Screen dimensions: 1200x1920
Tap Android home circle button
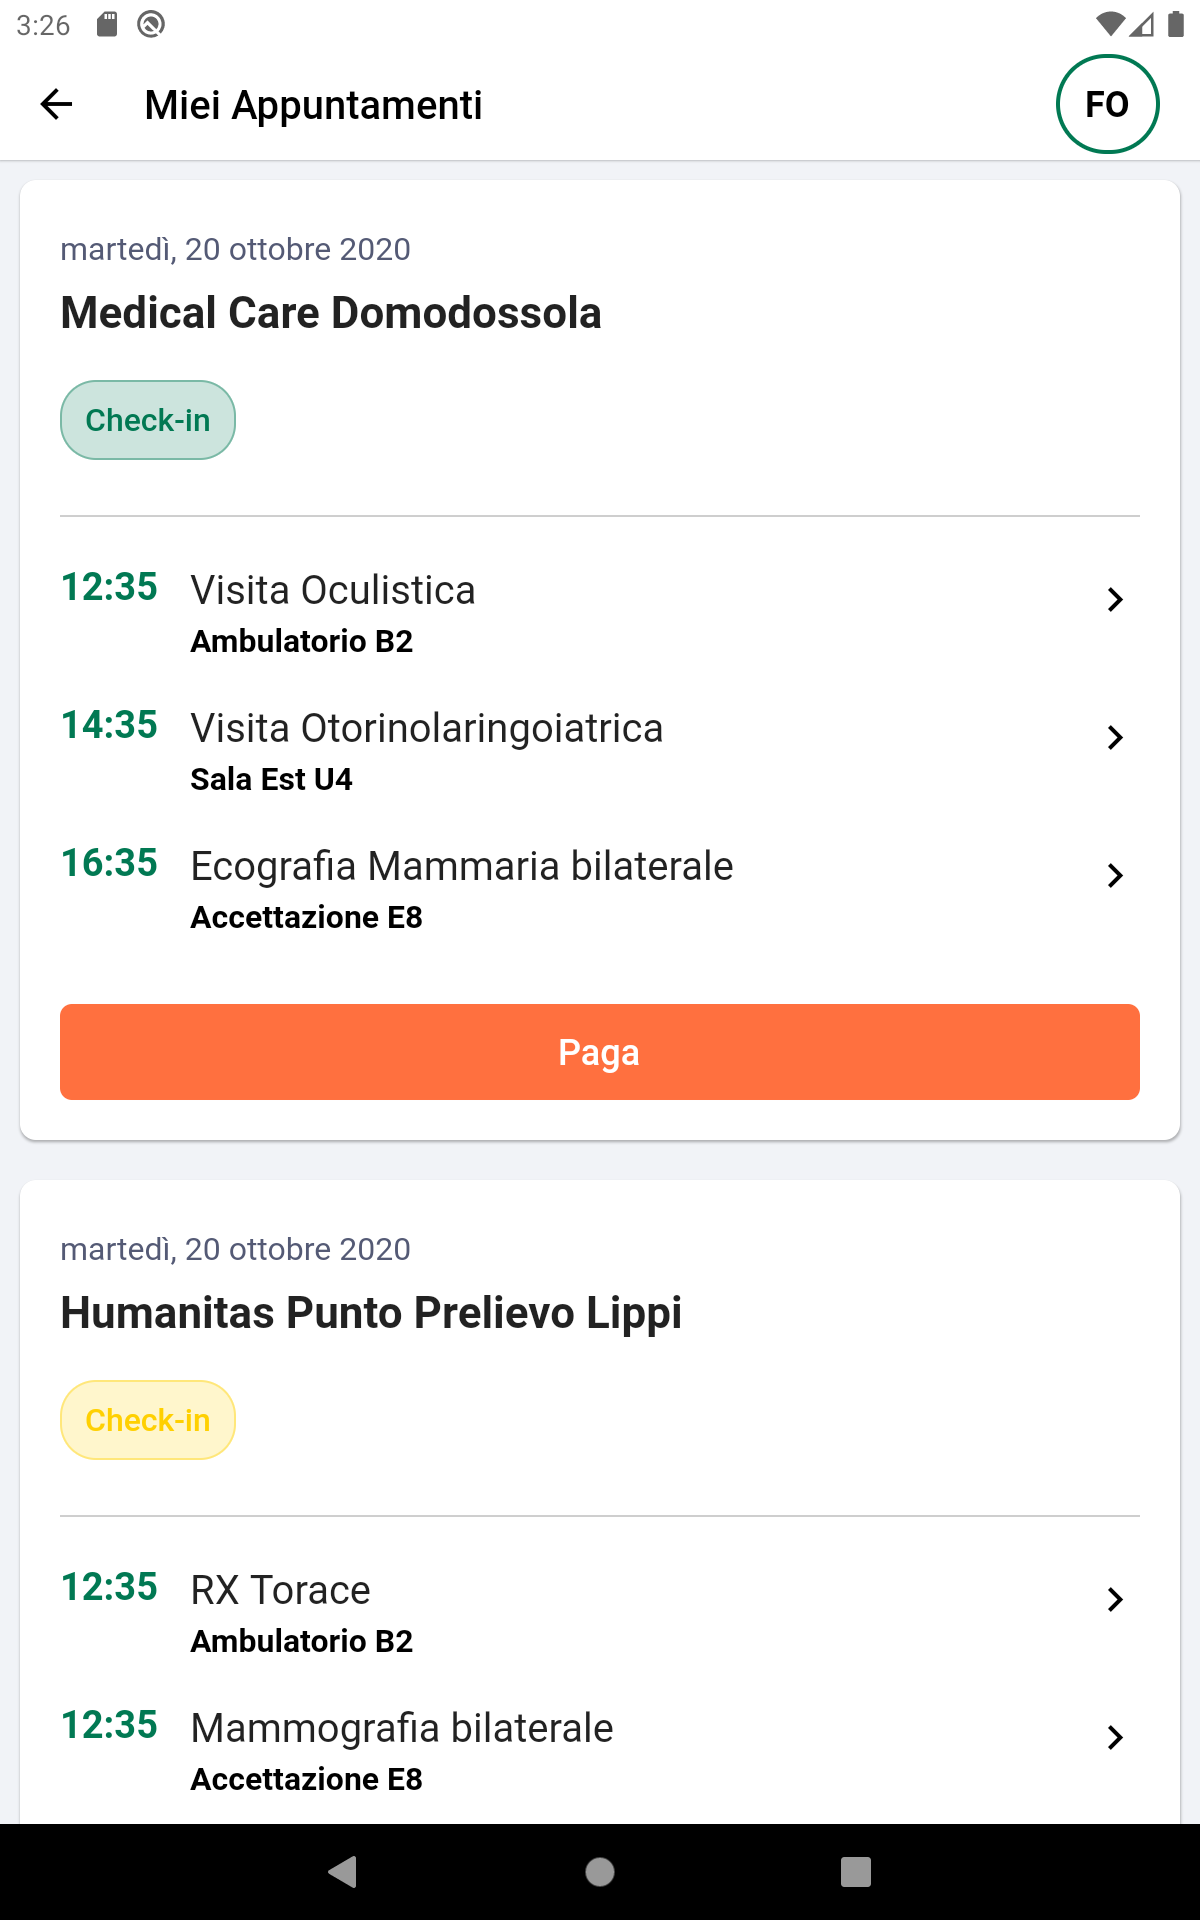click(x=600, y=1871)
